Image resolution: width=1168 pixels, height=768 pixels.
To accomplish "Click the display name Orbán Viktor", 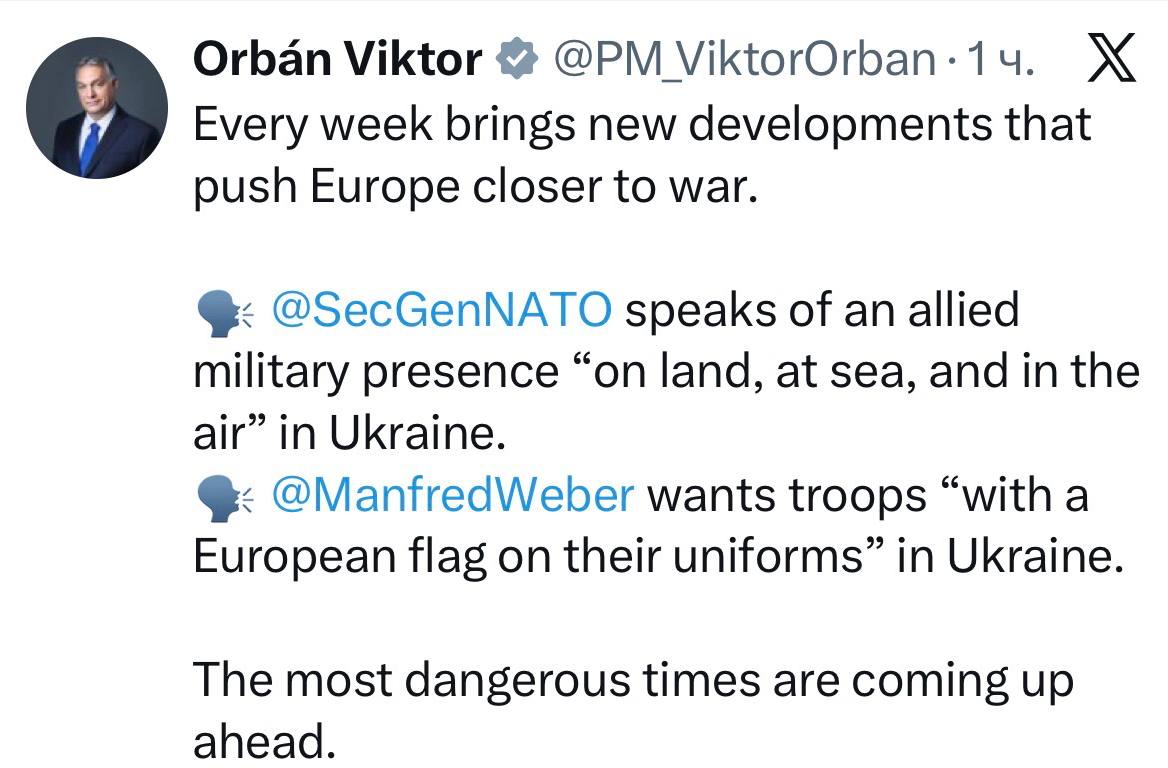I will [x=337, y=63].
